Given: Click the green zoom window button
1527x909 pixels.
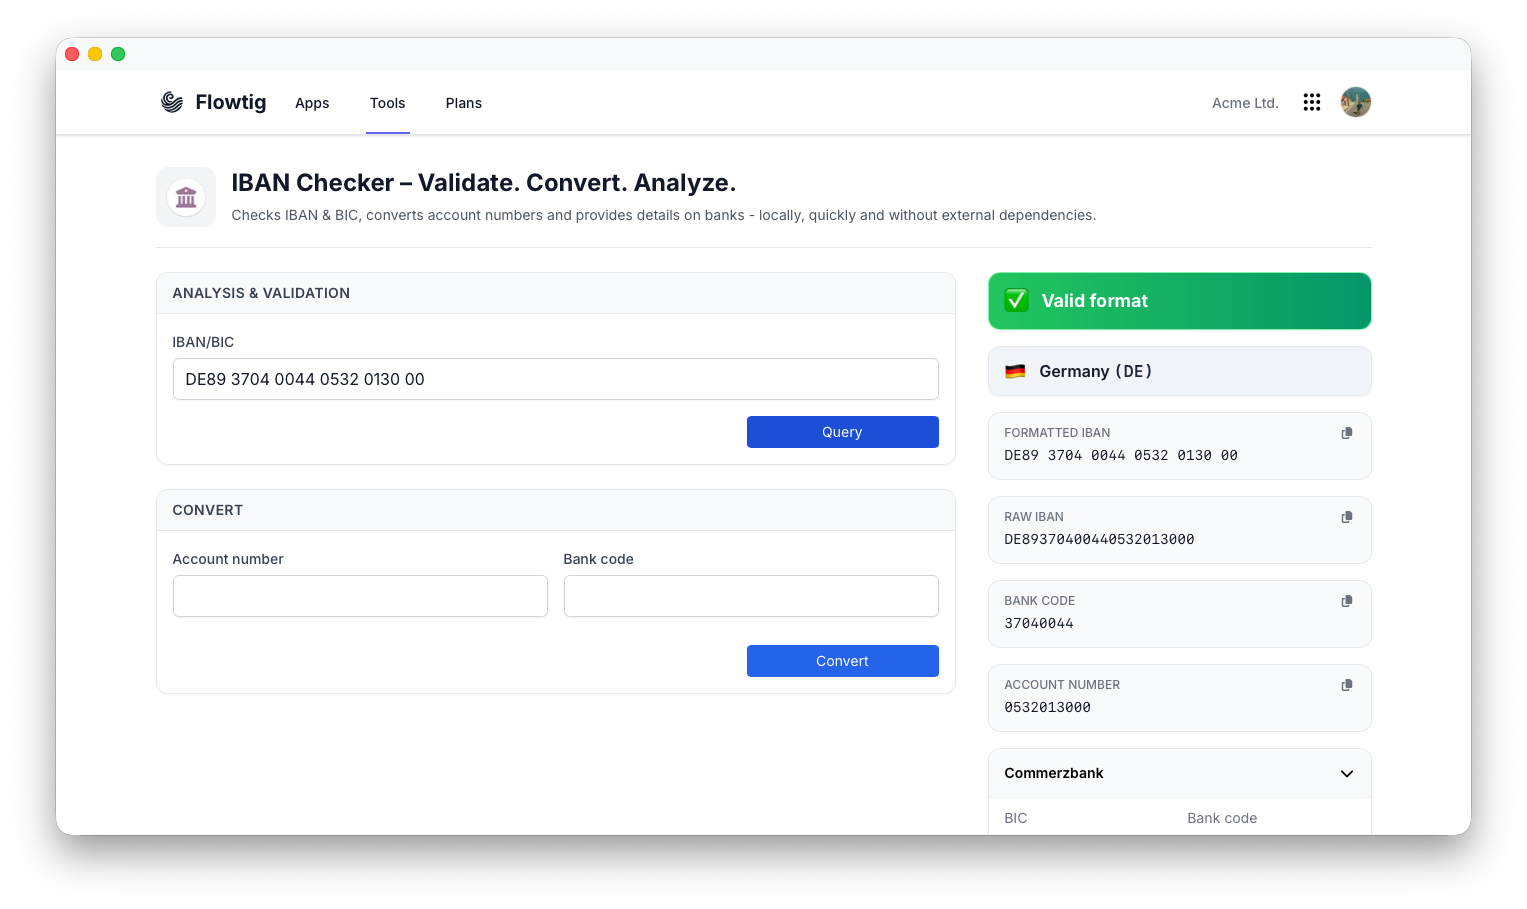Looking at the screenshot, I should (x=118, y=54).
